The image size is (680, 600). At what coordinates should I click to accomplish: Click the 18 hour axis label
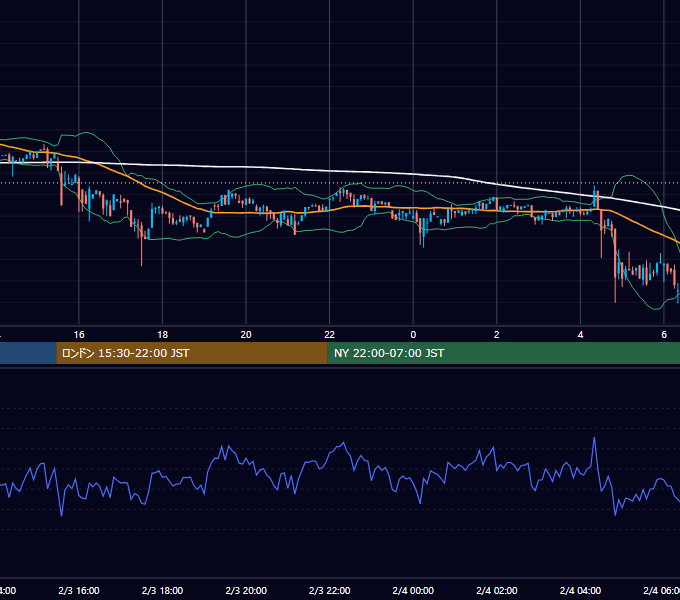click(162, 335)
